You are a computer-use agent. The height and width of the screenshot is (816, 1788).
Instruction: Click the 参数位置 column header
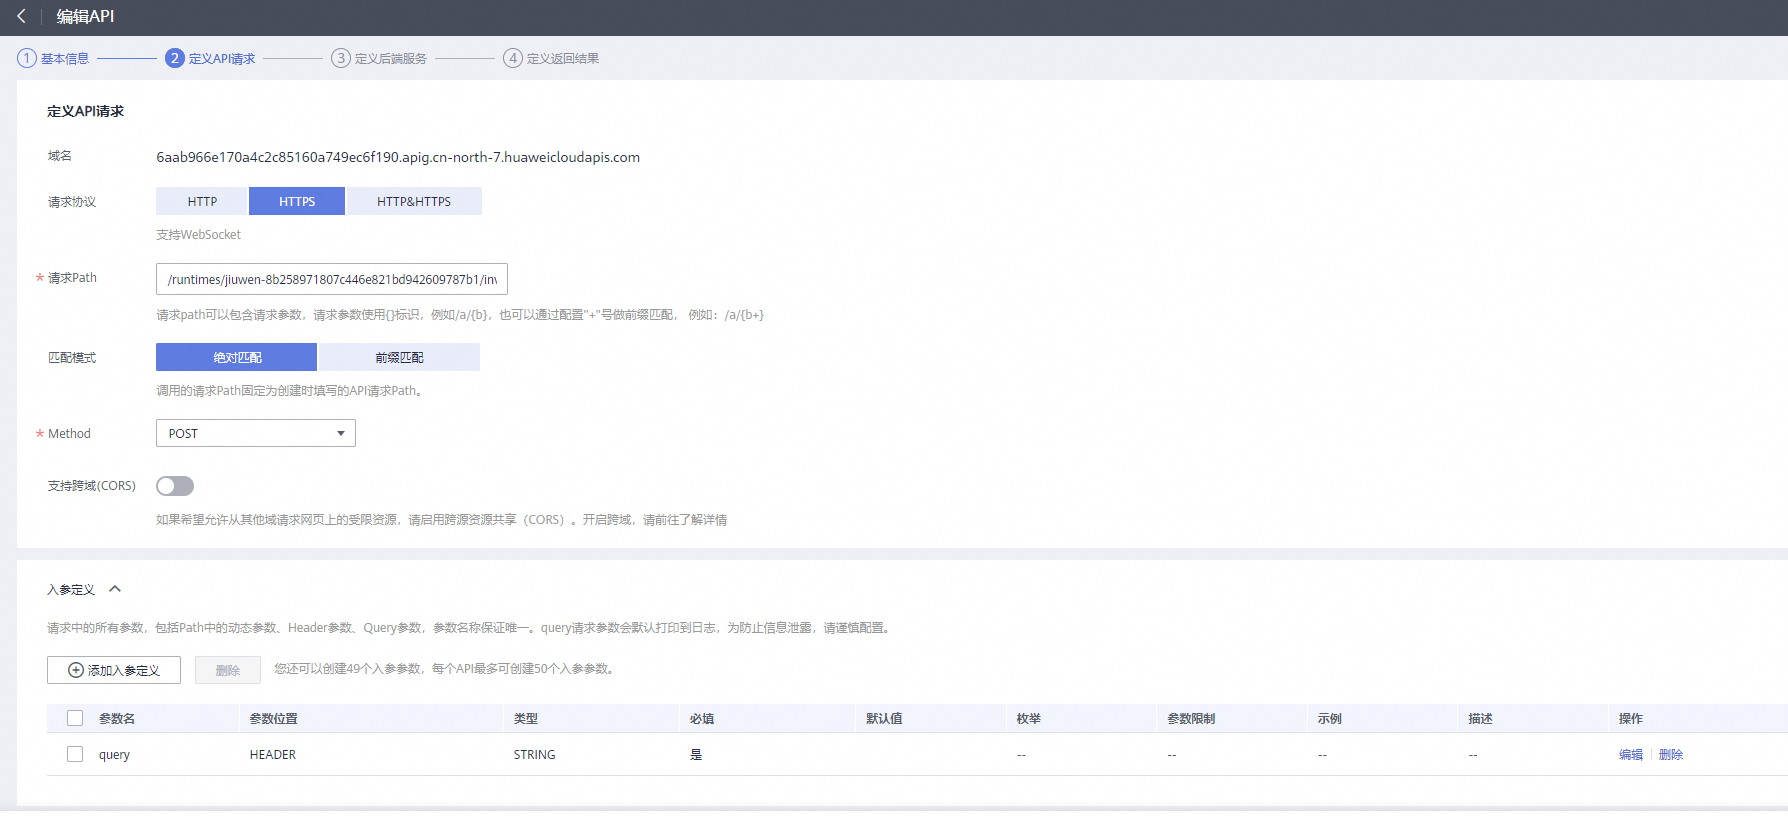click(274, 719)
